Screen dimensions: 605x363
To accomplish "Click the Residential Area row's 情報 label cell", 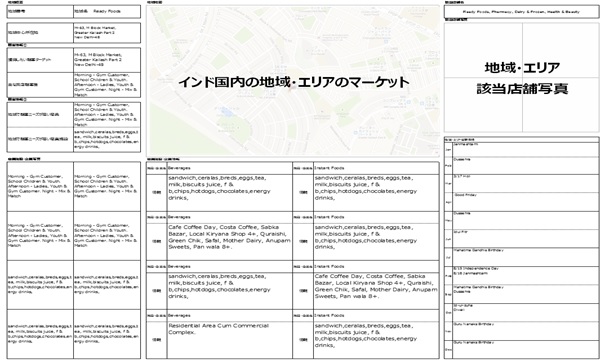I will click(x=157, y=340).
